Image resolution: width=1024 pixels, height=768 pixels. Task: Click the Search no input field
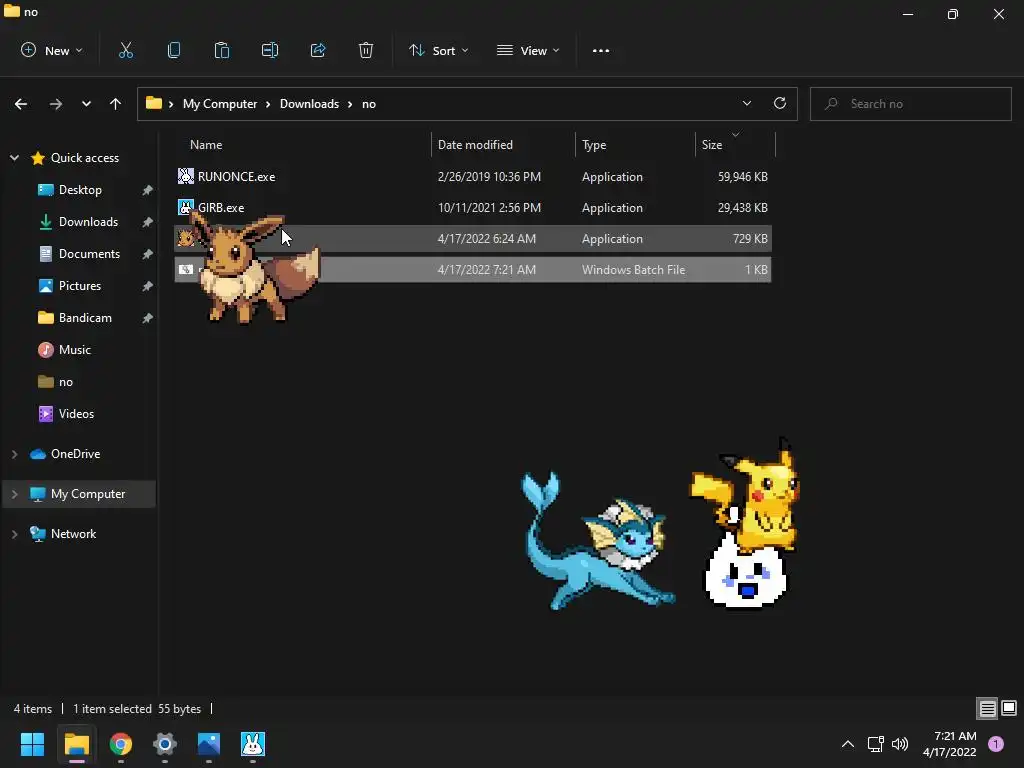click(910, 104)
